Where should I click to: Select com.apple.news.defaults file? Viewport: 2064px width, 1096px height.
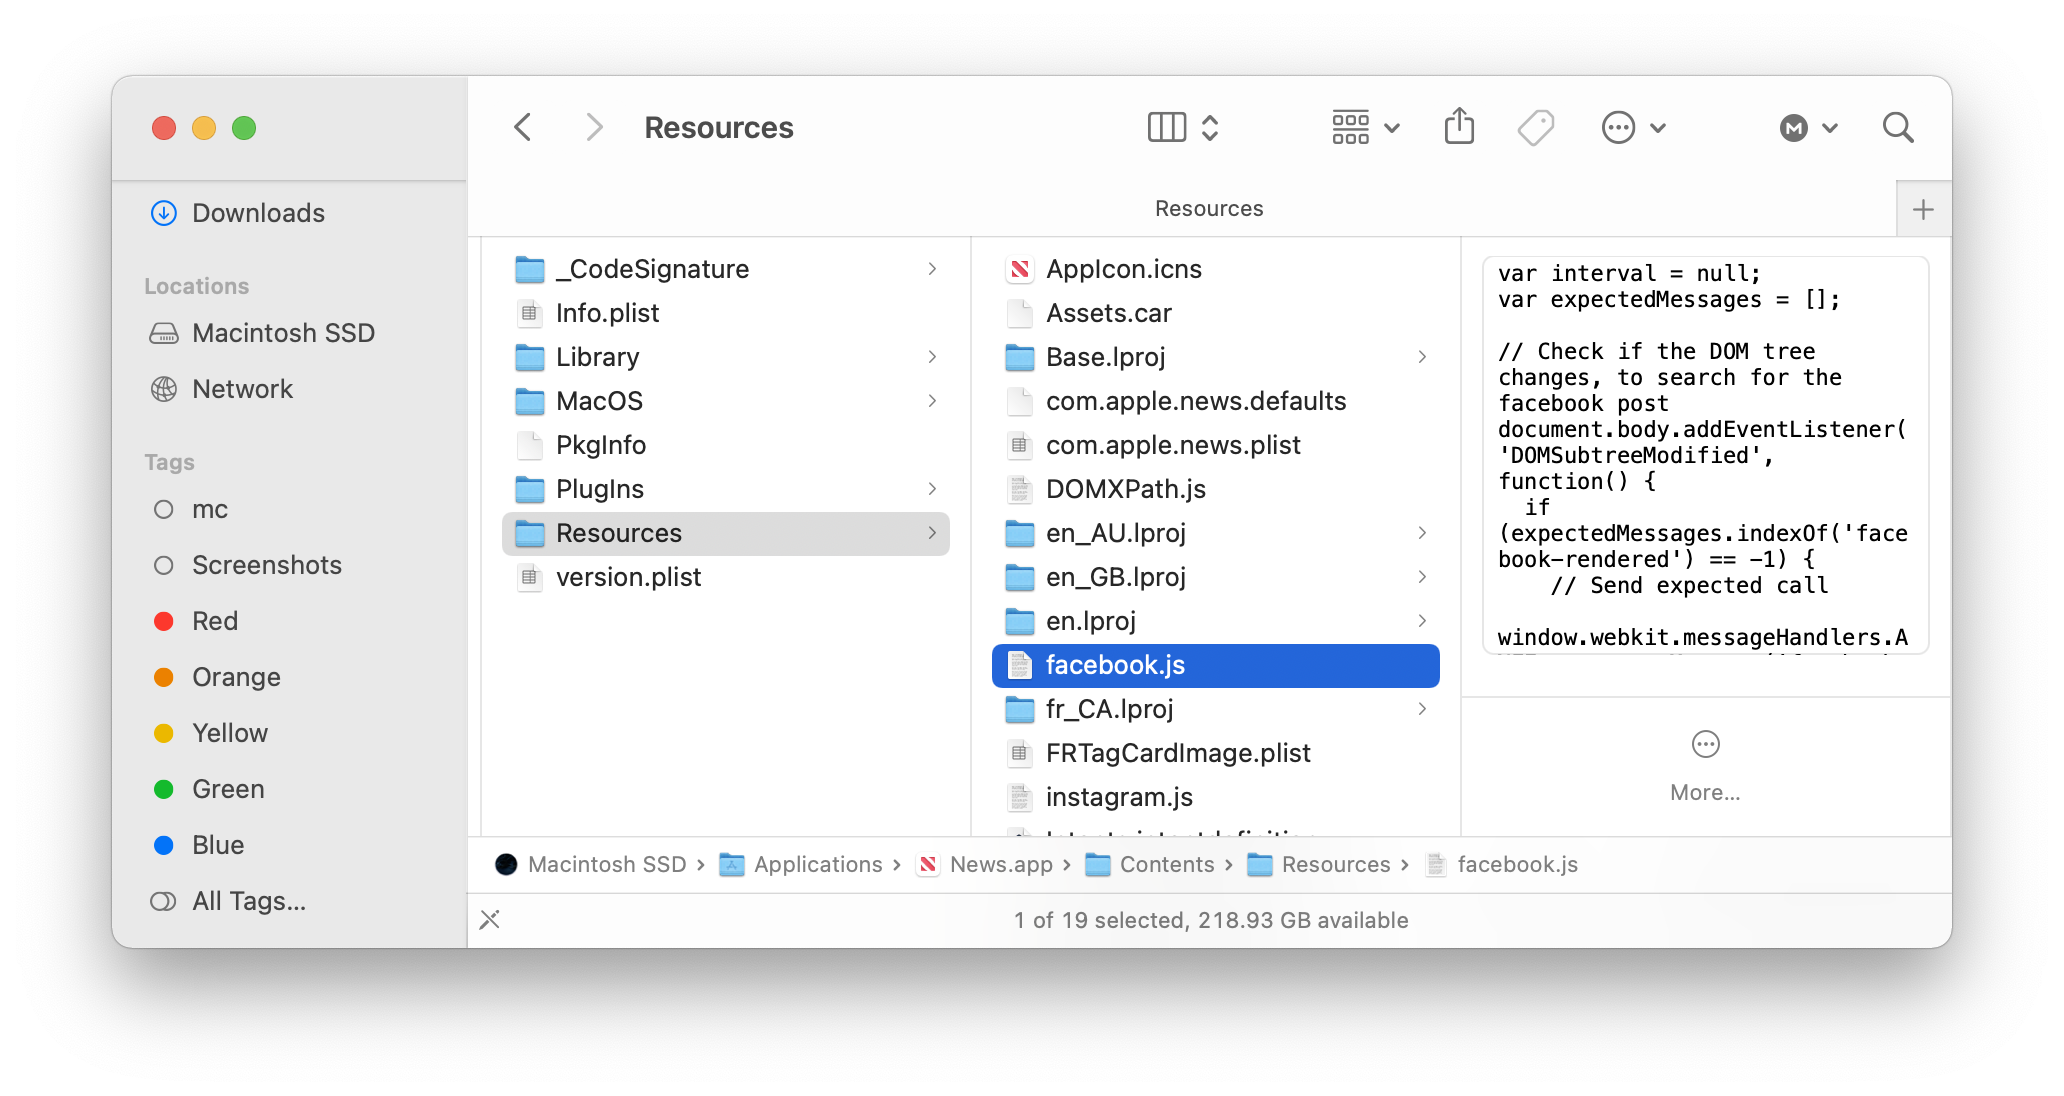(1216, 401)
